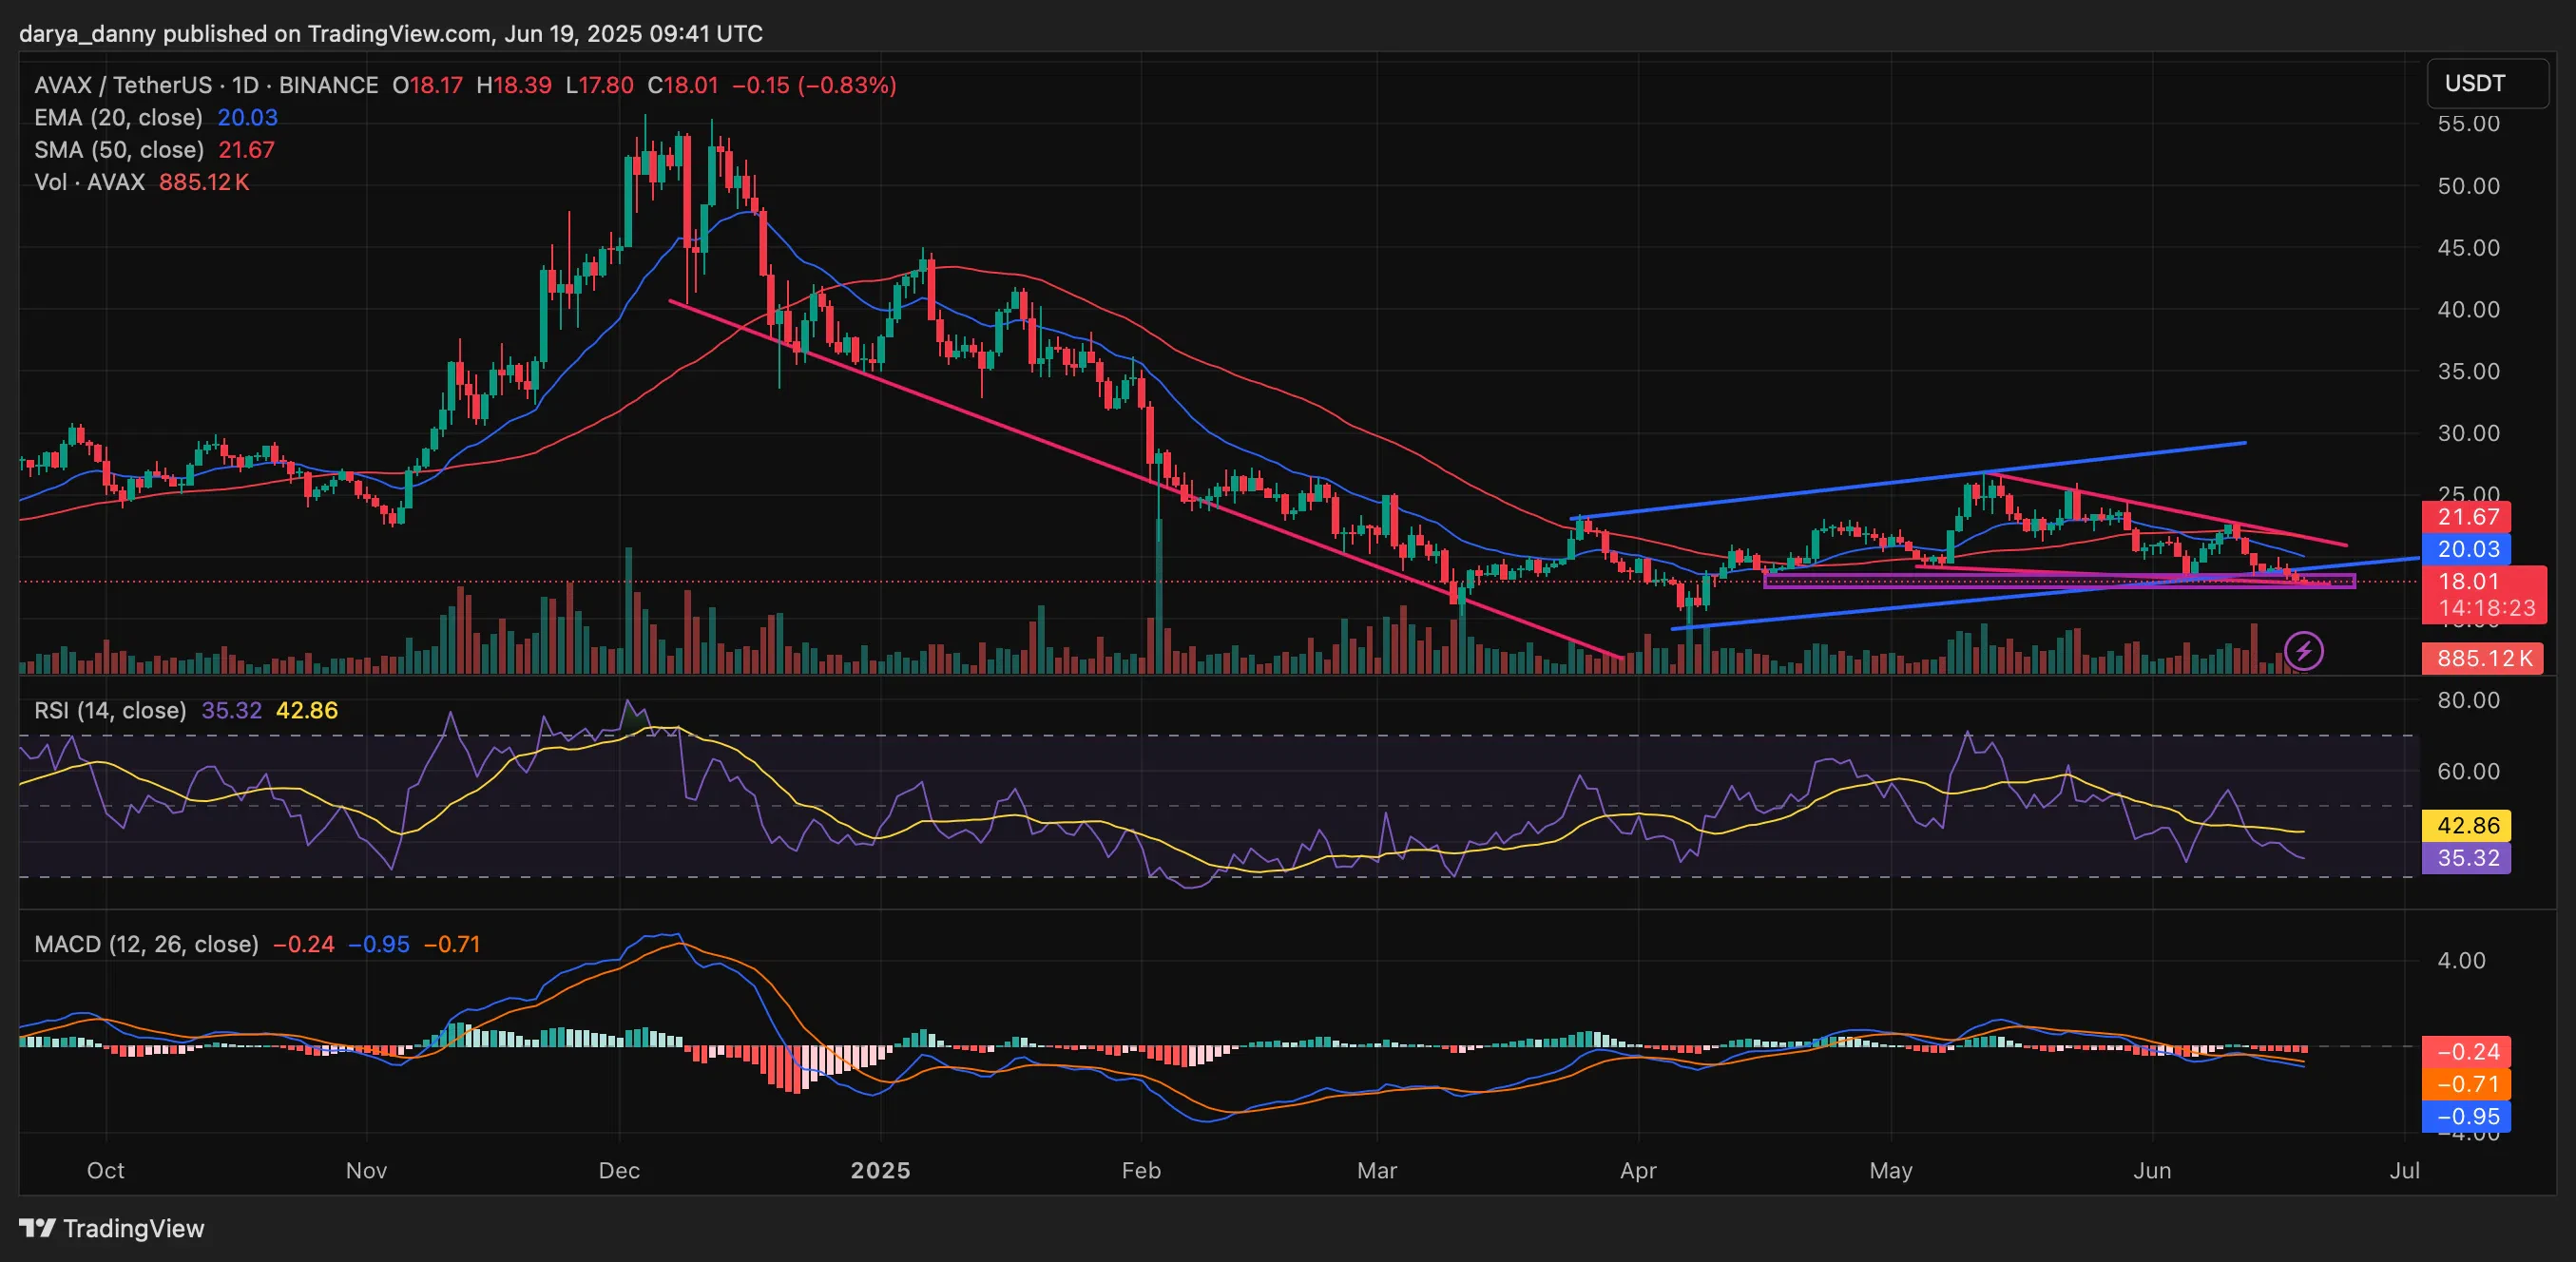Click the -0.71 MACD signal tag

click(2466, 1084)
